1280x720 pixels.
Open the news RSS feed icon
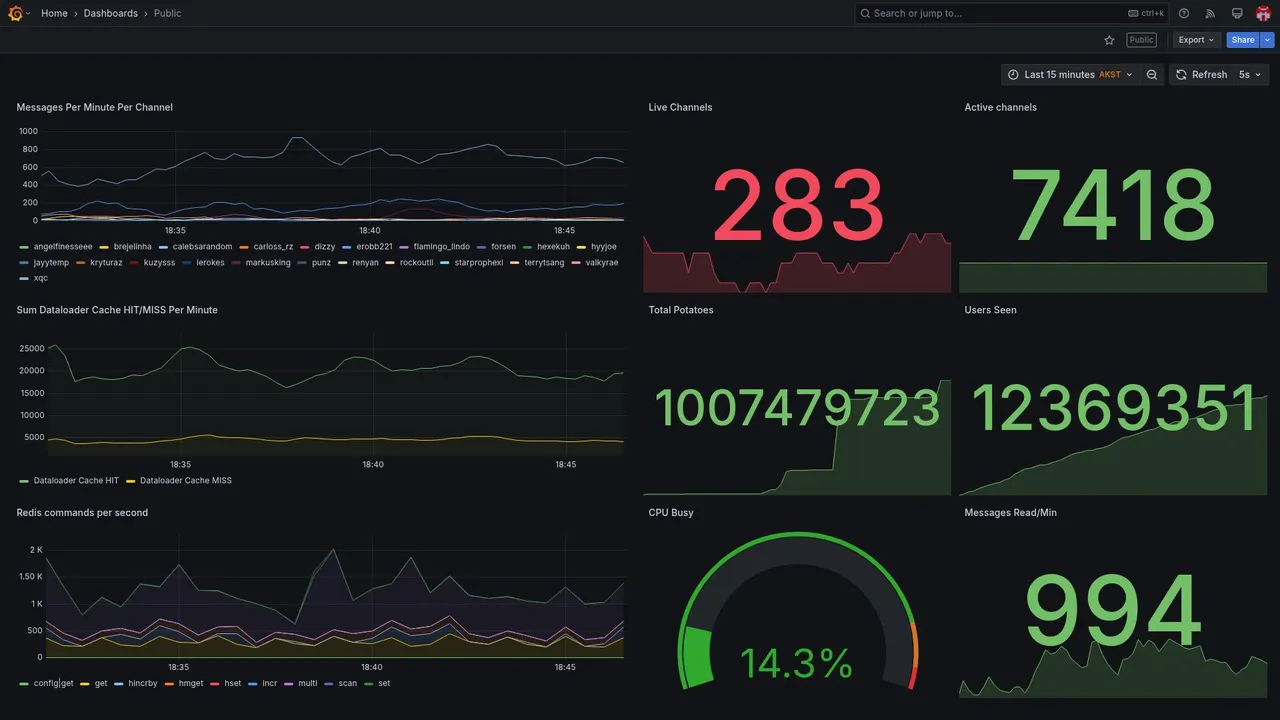click(x=1210, y=13)
